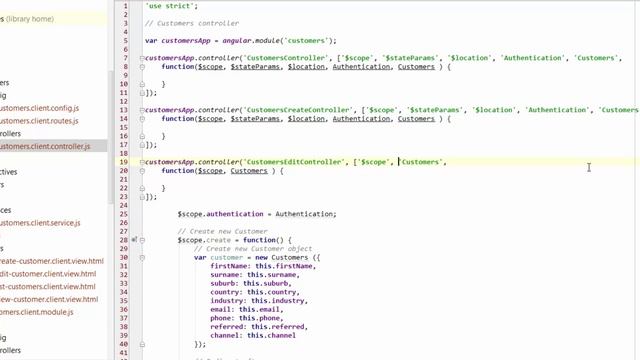Open customers.client.service.js in project tree
This screenshot has height=360, width=640.
(x=40, y=223)
